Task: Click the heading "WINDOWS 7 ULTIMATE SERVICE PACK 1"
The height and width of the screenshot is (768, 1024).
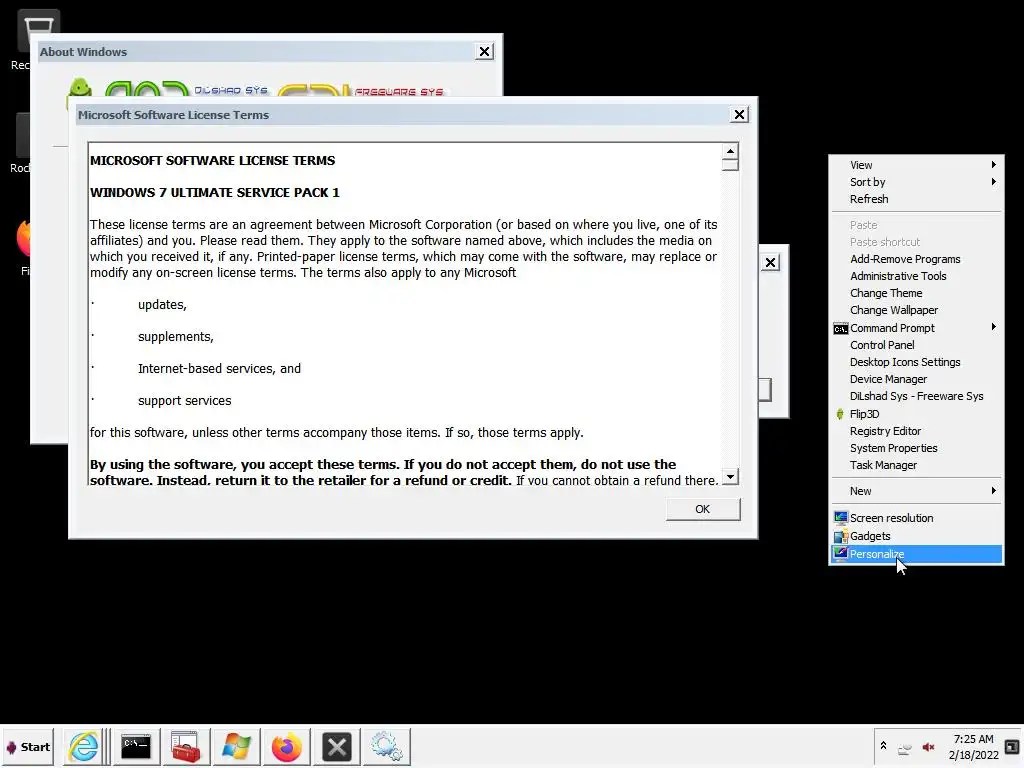Action: tap(214, 193)
